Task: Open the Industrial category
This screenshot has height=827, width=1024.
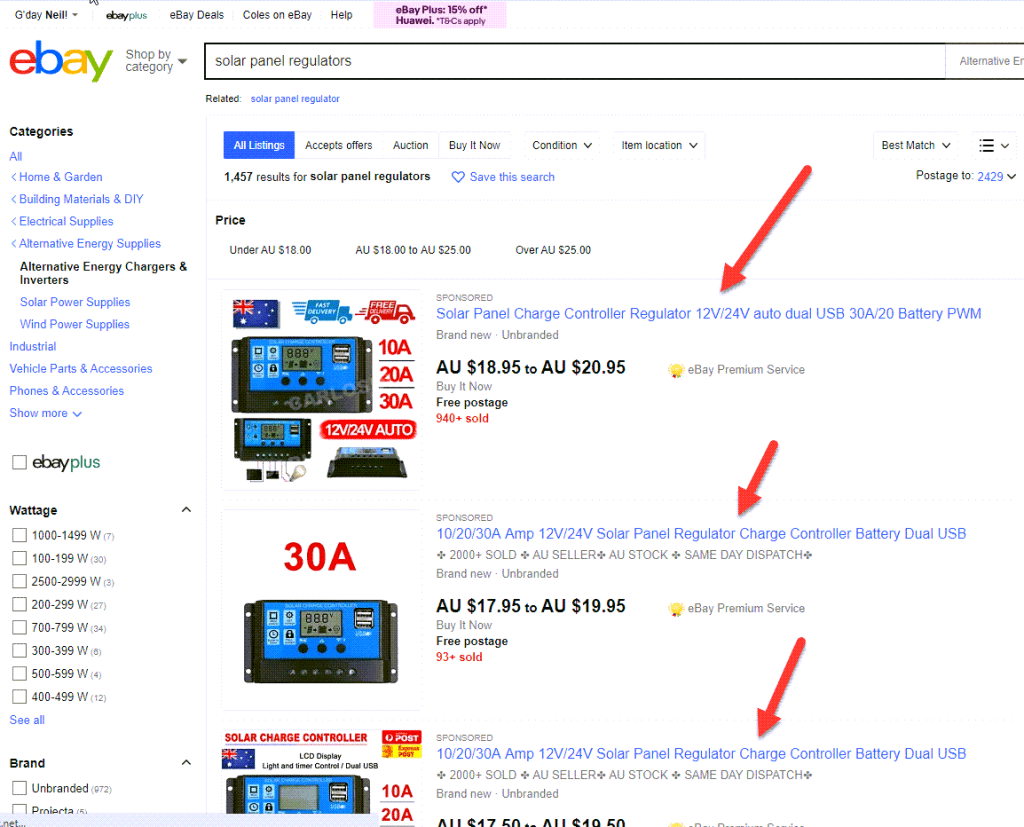Action: [33, 347]
